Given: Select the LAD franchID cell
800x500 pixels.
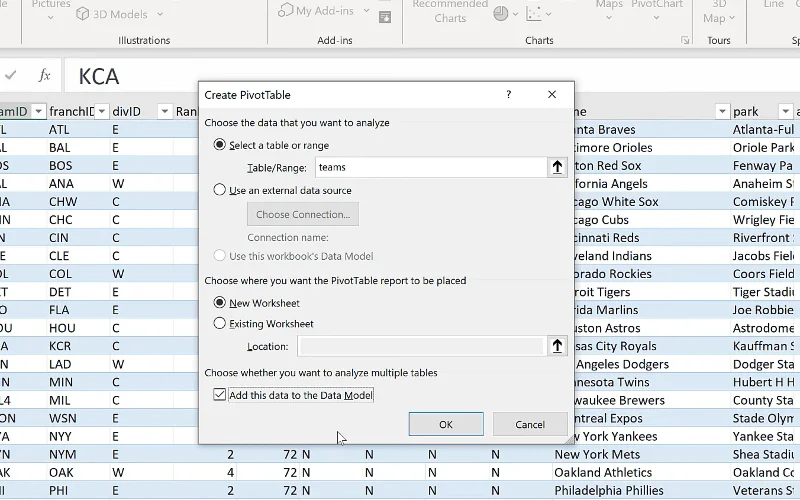Looking at the screenshot, I should coord(78,364).
